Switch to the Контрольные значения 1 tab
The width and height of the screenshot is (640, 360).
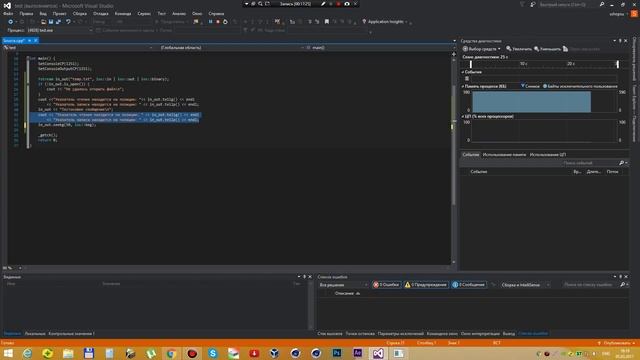(71, 334)
